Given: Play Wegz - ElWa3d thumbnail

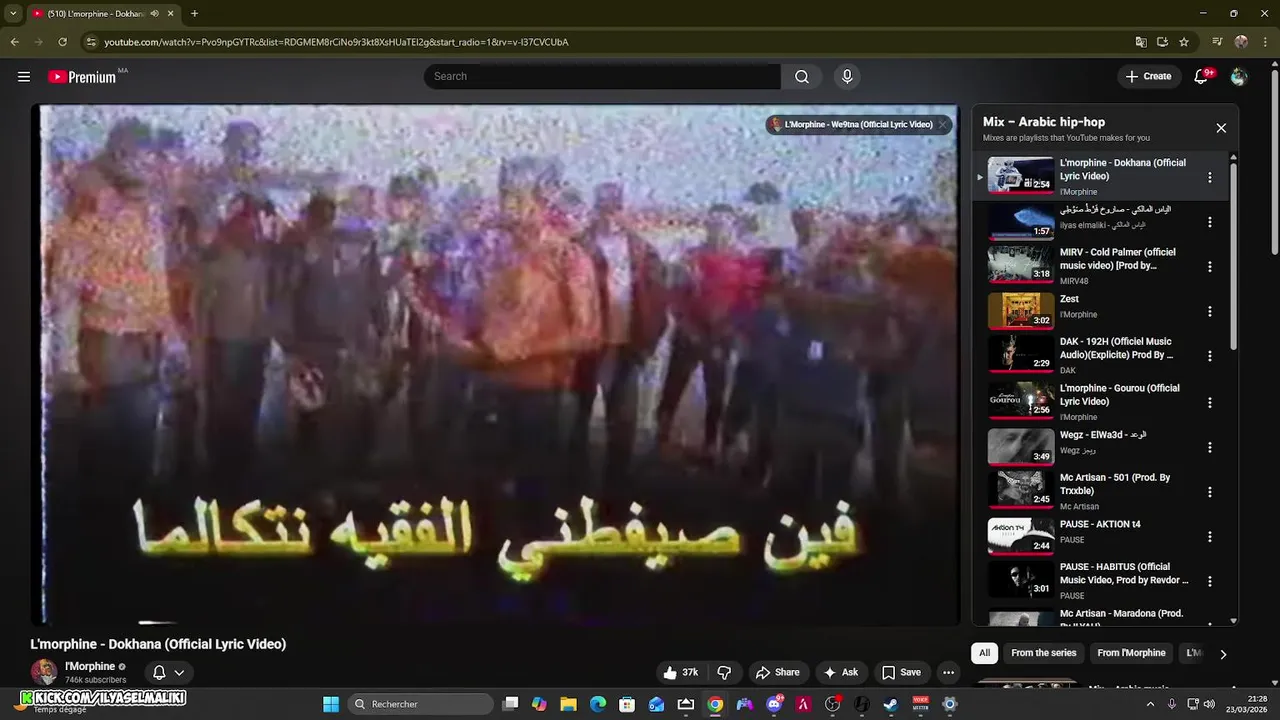Looking at the screenshot, I should point(1021,446).
